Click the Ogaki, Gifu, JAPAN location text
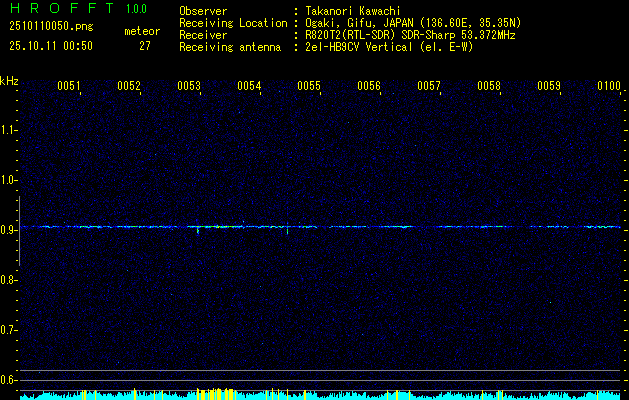 coord(413,23)
